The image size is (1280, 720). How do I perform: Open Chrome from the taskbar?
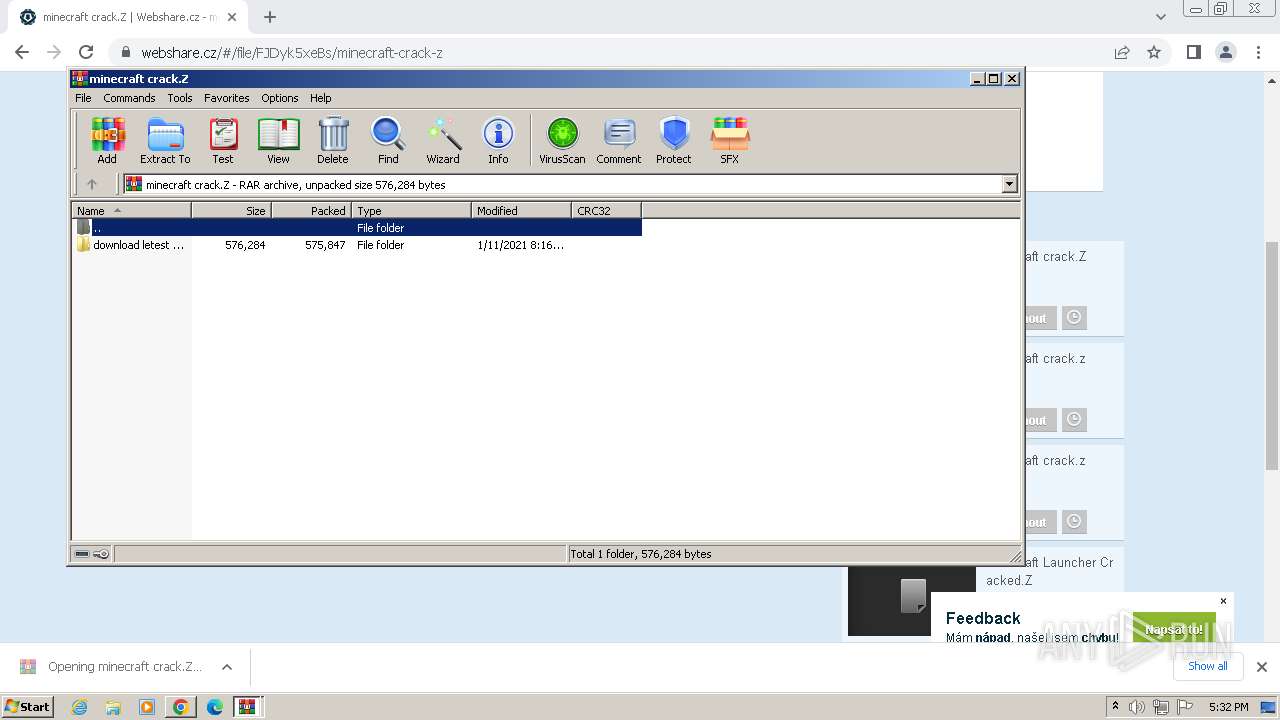180,707
